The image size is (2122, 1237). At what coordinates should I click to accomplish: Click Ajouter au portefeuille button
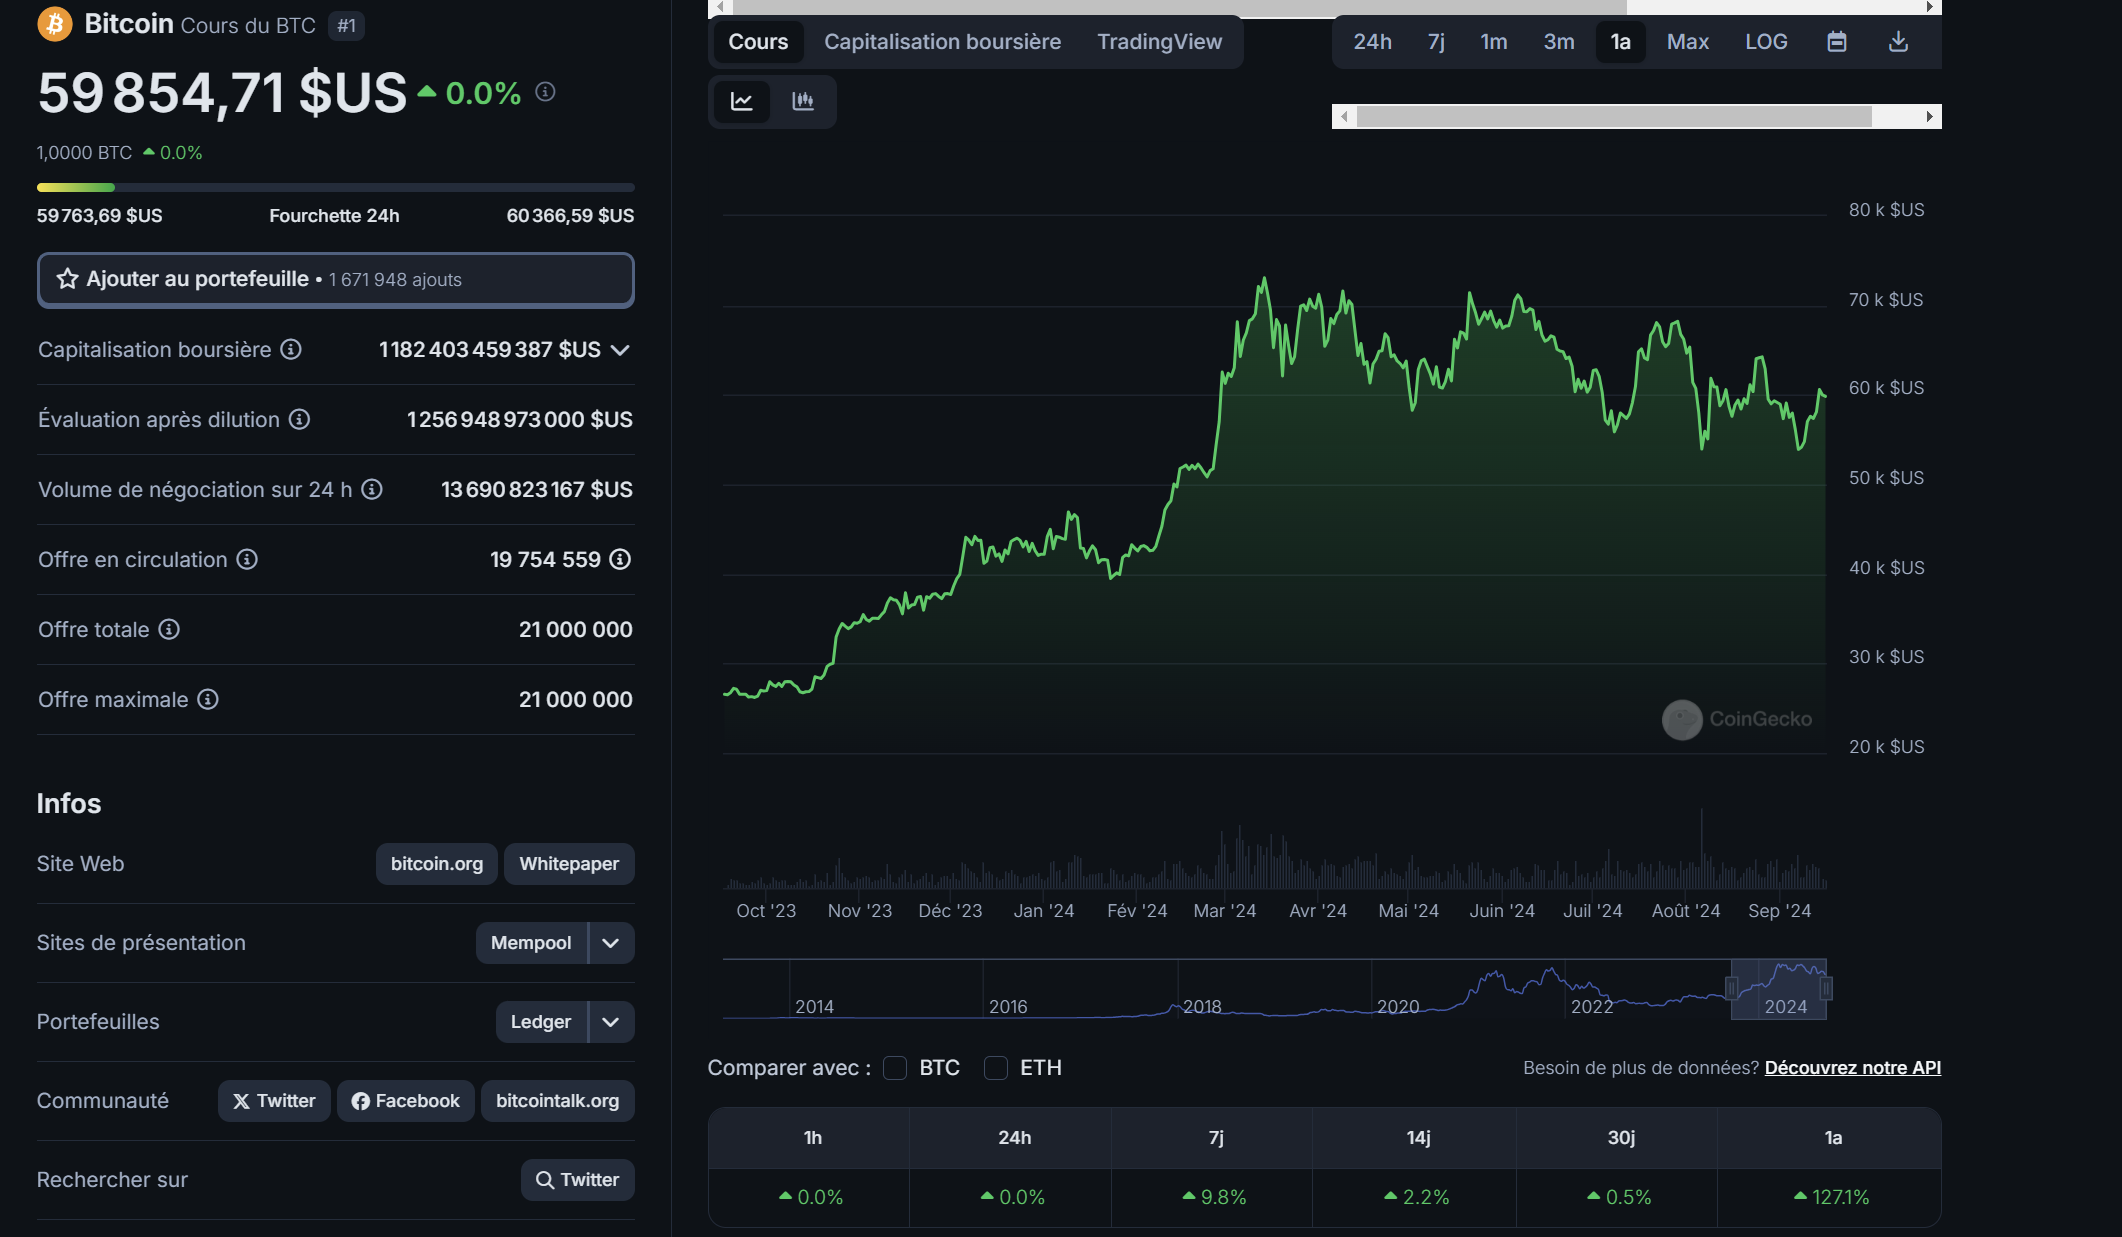pyautogui.click(x=336, y=279)
